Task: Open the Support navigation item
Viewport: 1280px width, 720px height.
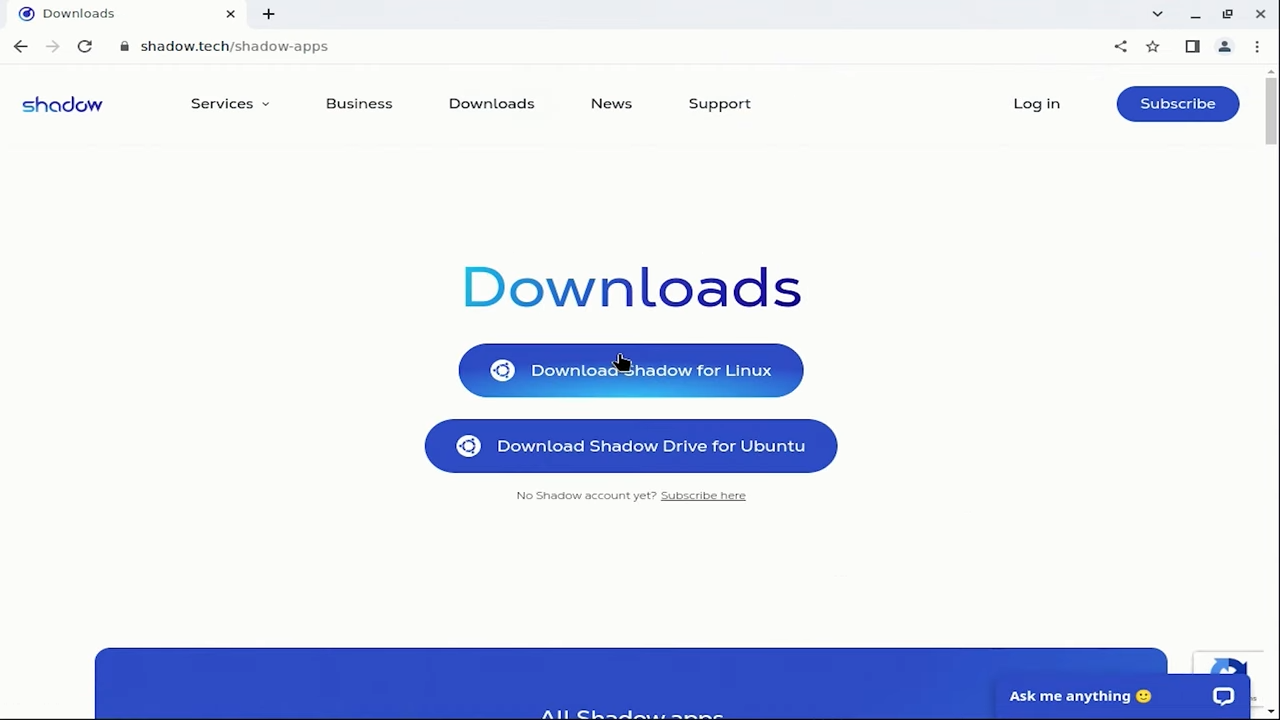Action: click(x=719, y=104)
